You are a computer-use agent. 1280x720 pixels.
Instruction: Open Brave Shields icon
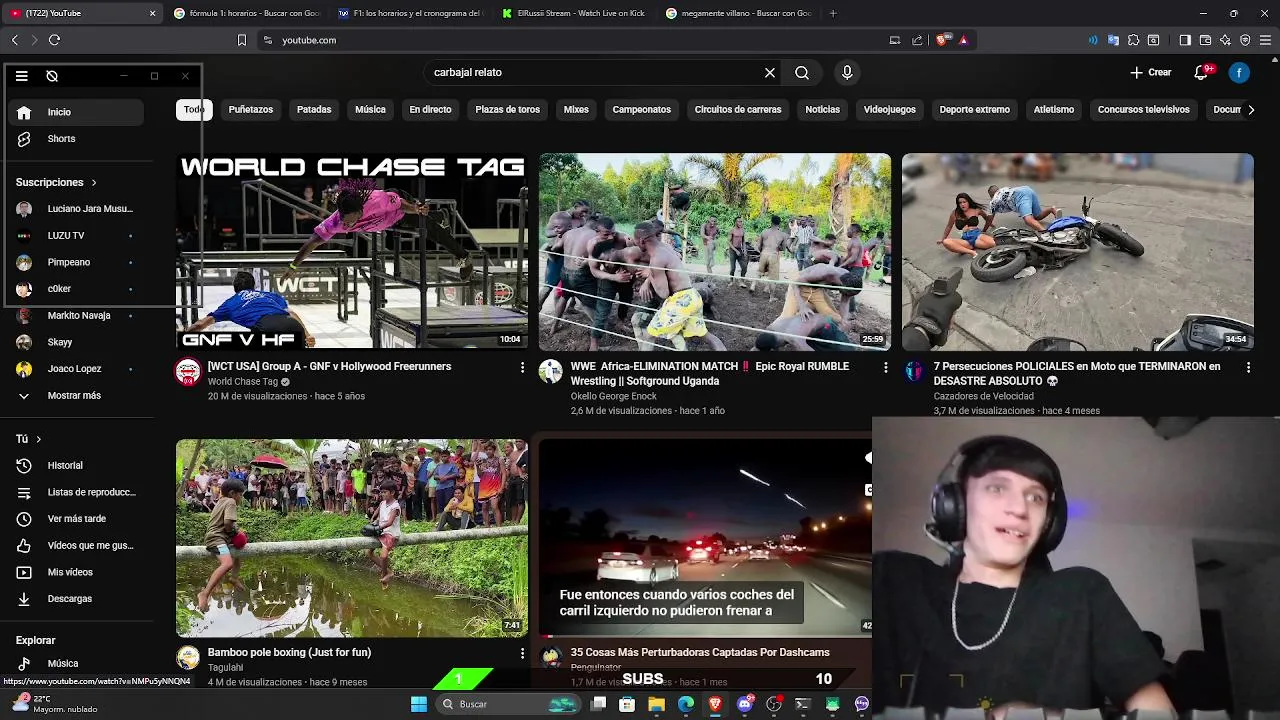pos(941,40)
